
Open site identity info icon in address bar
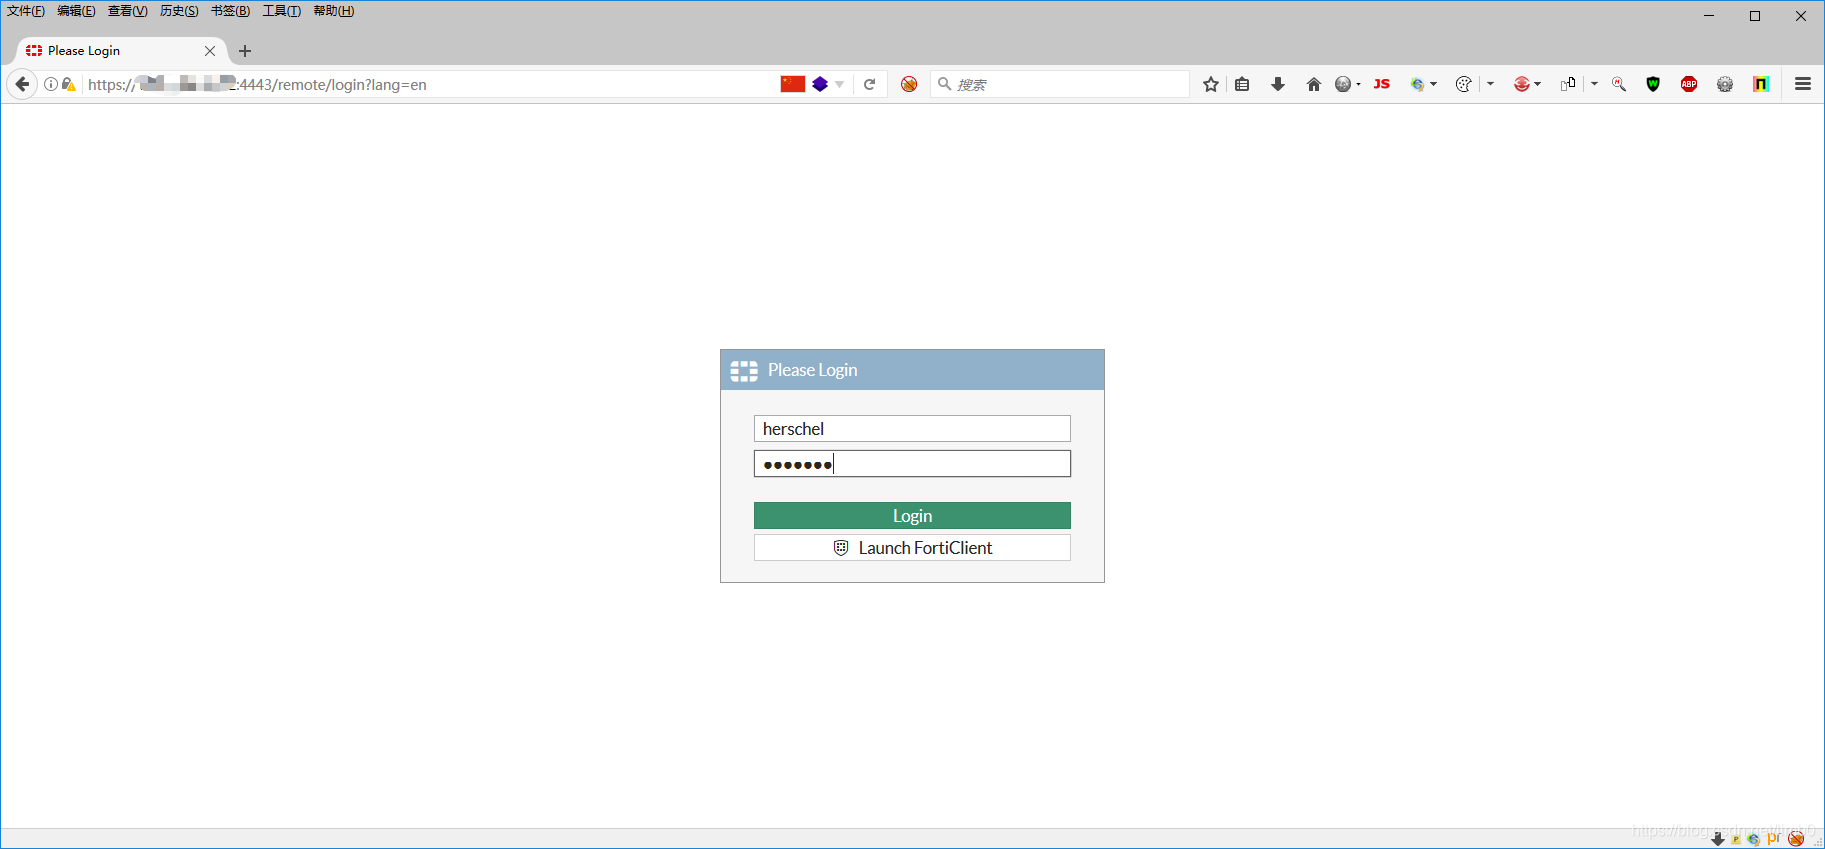pos(50,85)
